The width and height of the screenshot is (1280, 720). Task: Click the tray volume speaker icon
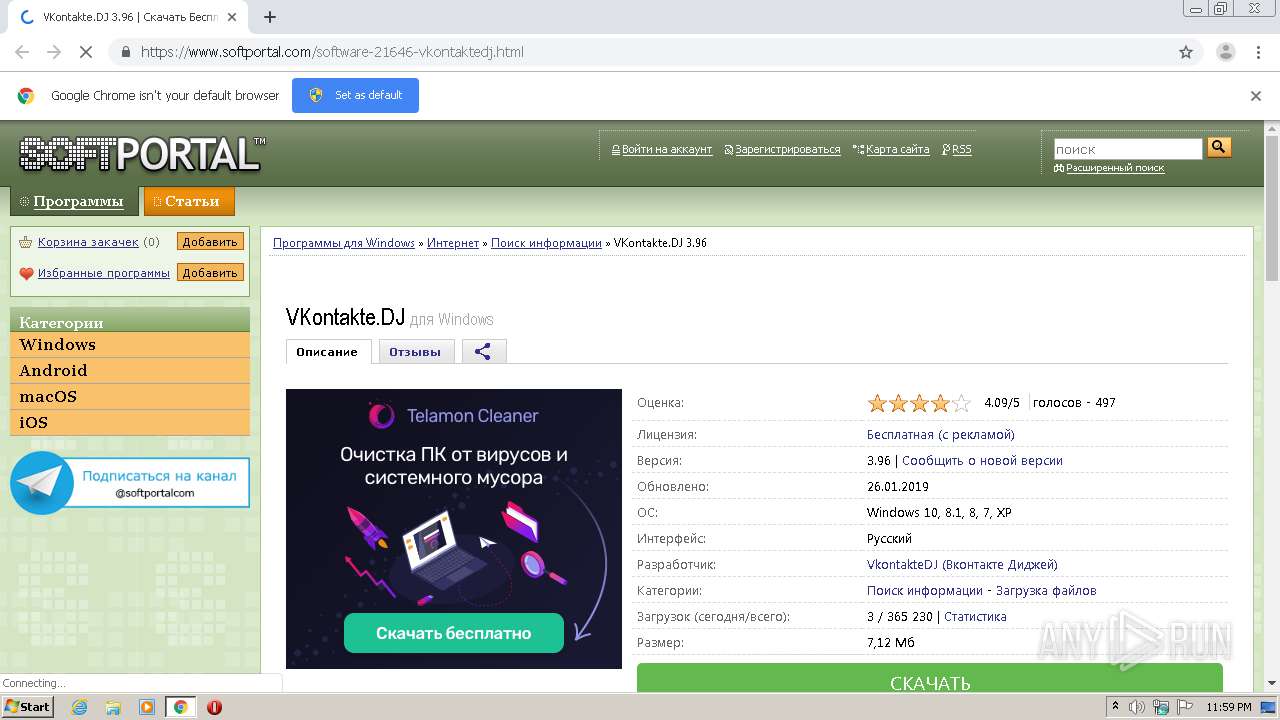1137,707
